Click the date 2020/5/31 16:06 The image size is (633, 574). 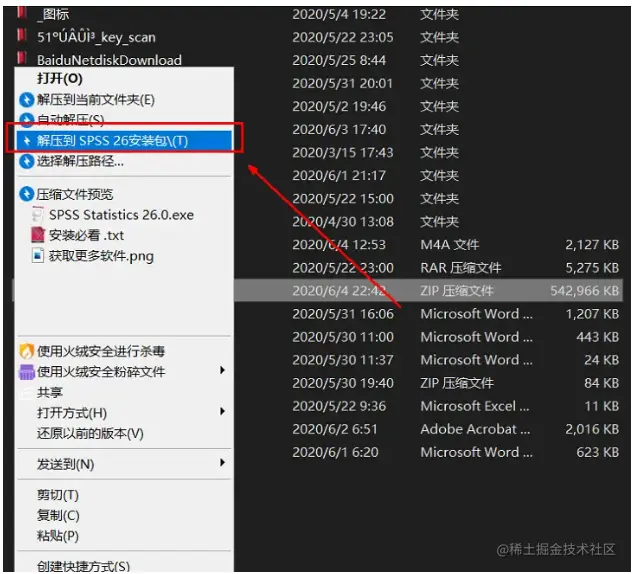pyautogui.click(x=343, y=314)
